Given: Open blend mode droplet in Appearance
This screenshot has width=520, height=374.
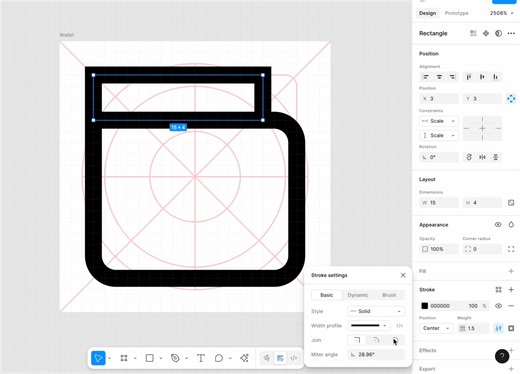Looking at the screenshot, I should coord(511,225).
